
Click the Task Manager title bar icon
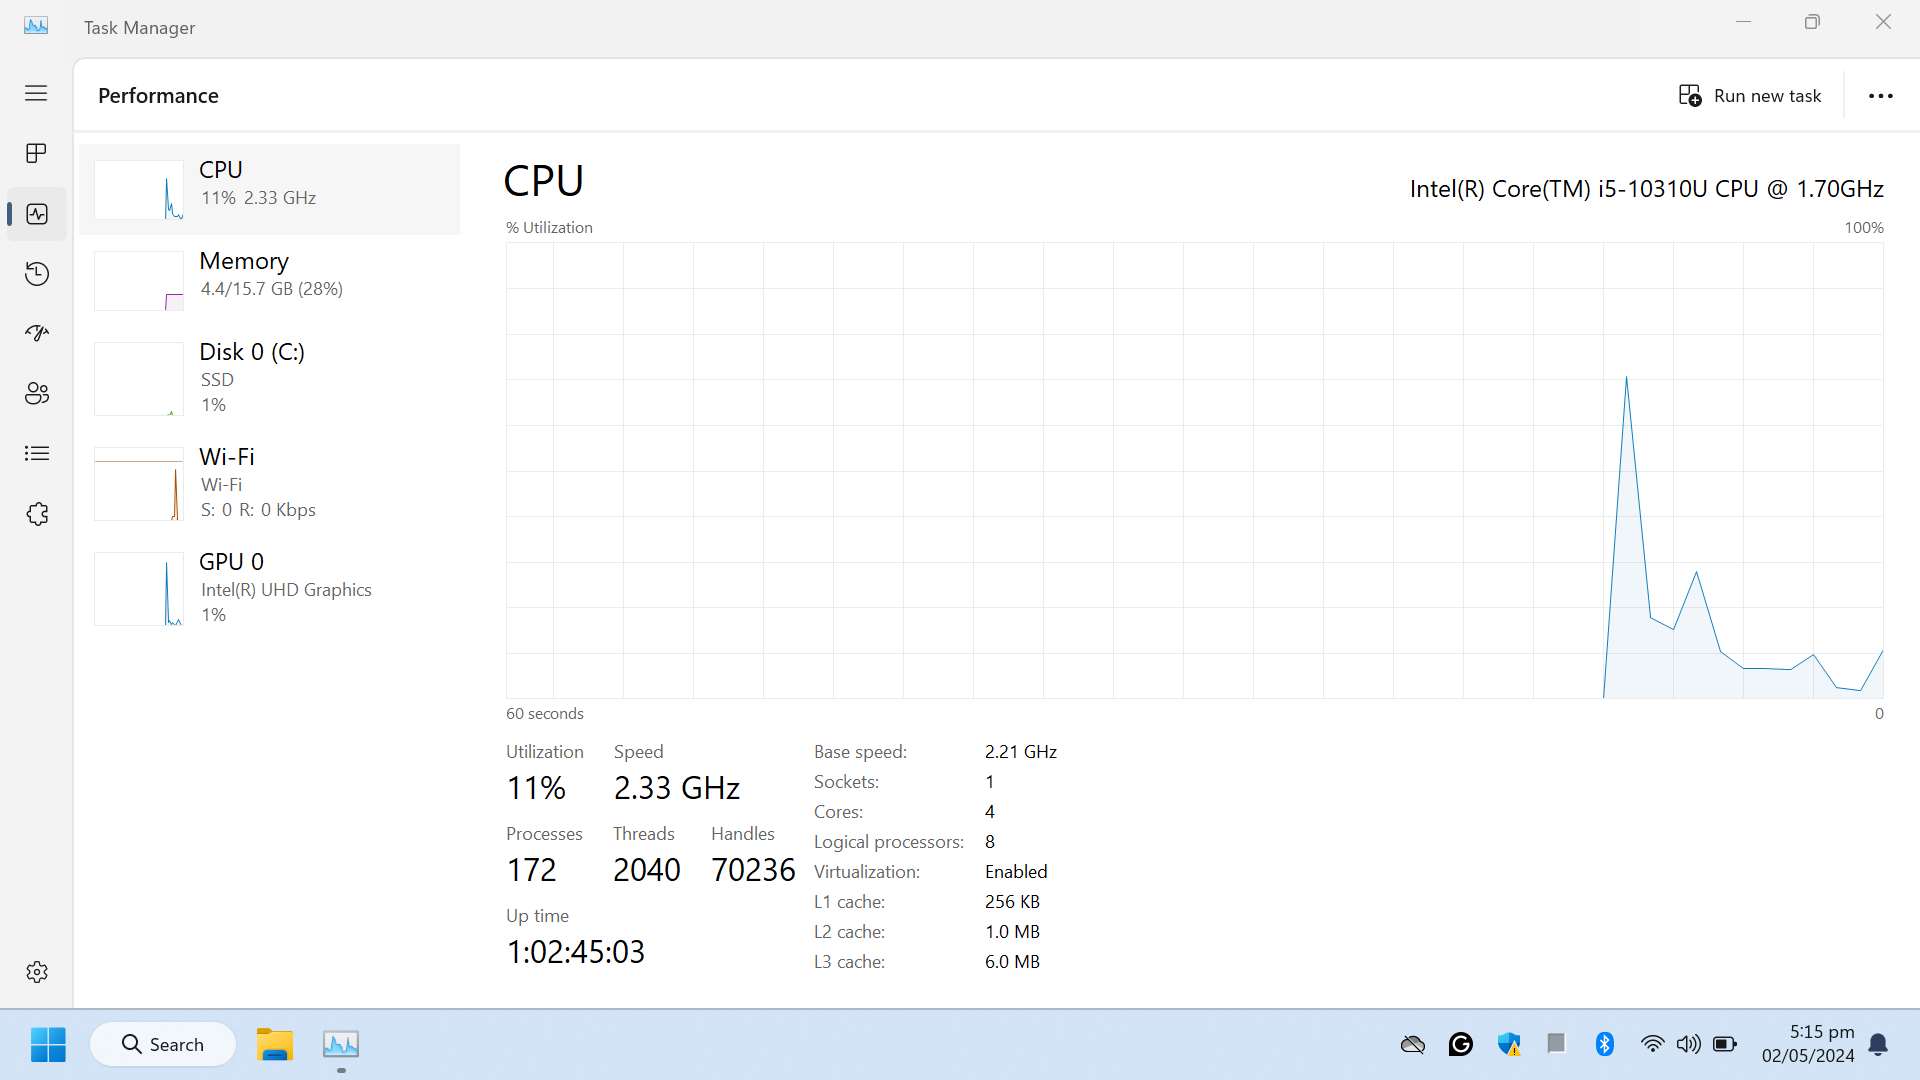(x=36, y=27)
